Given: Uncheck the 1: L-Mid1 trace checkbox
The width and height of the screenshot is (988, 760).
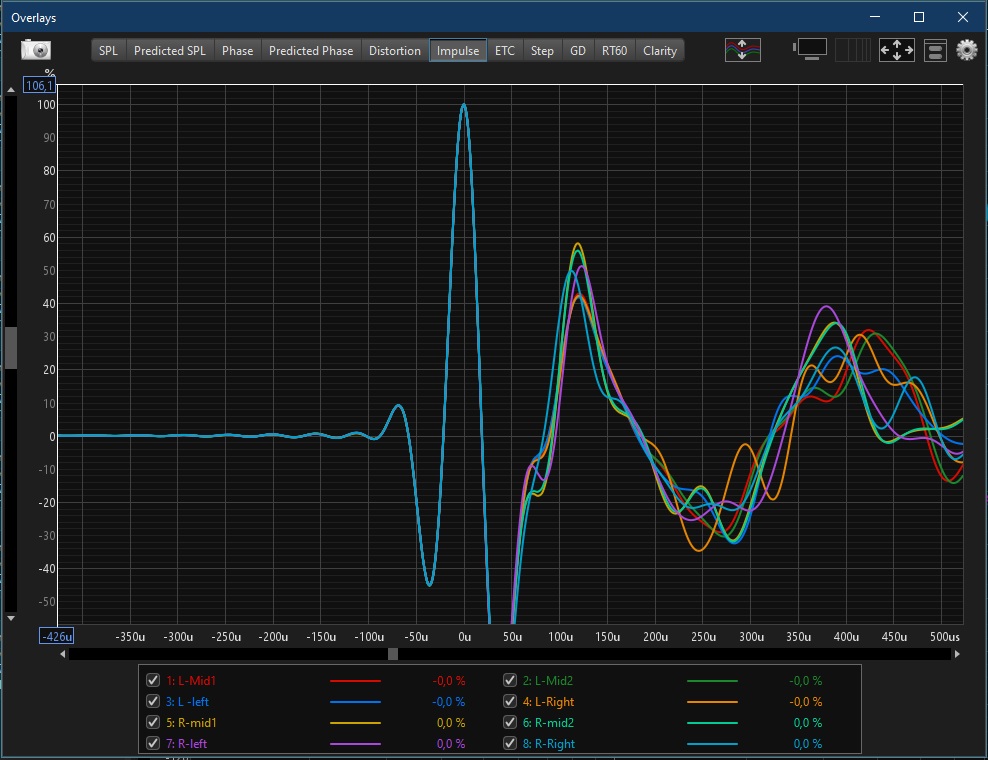Looking at the screenshot, I should tap(153, 680).
